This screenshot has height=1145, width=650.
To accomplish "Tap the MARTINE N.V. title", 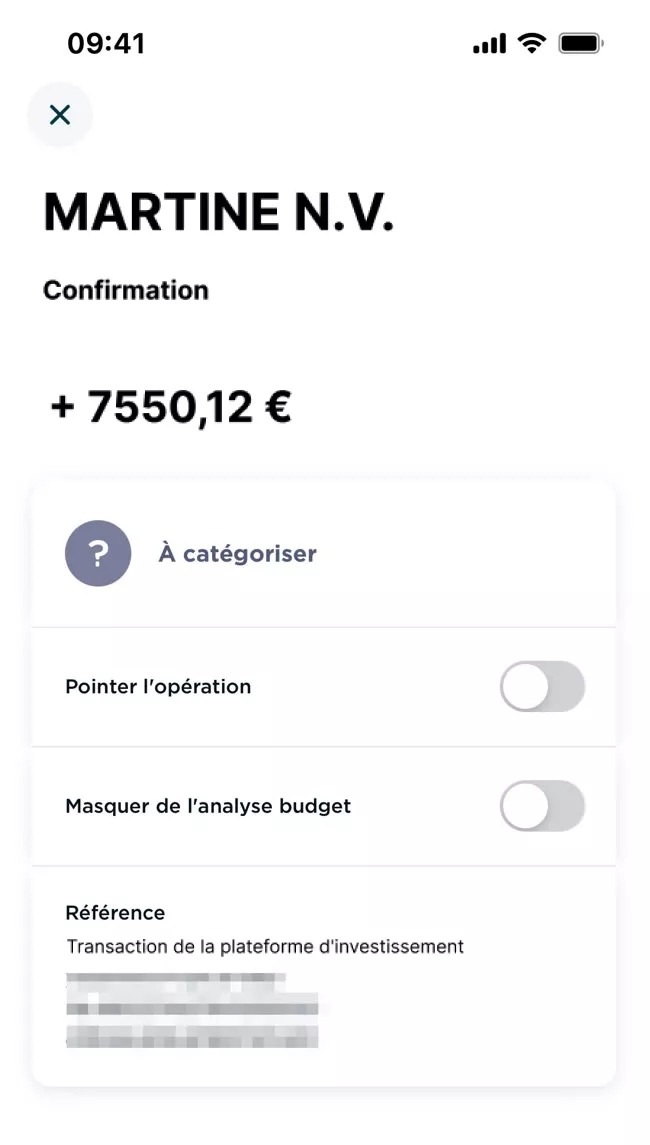I will [218, 212].
